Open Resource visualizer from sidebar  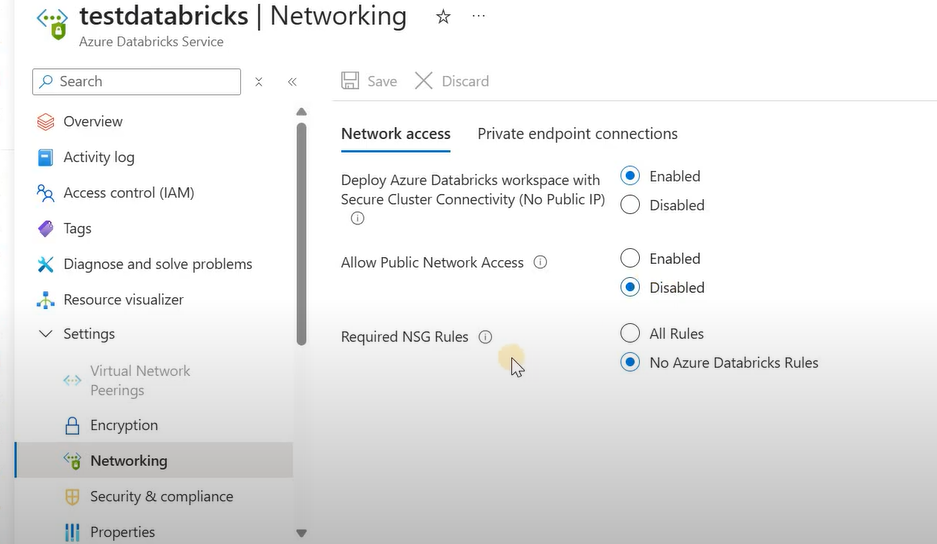tap(123, 300)
